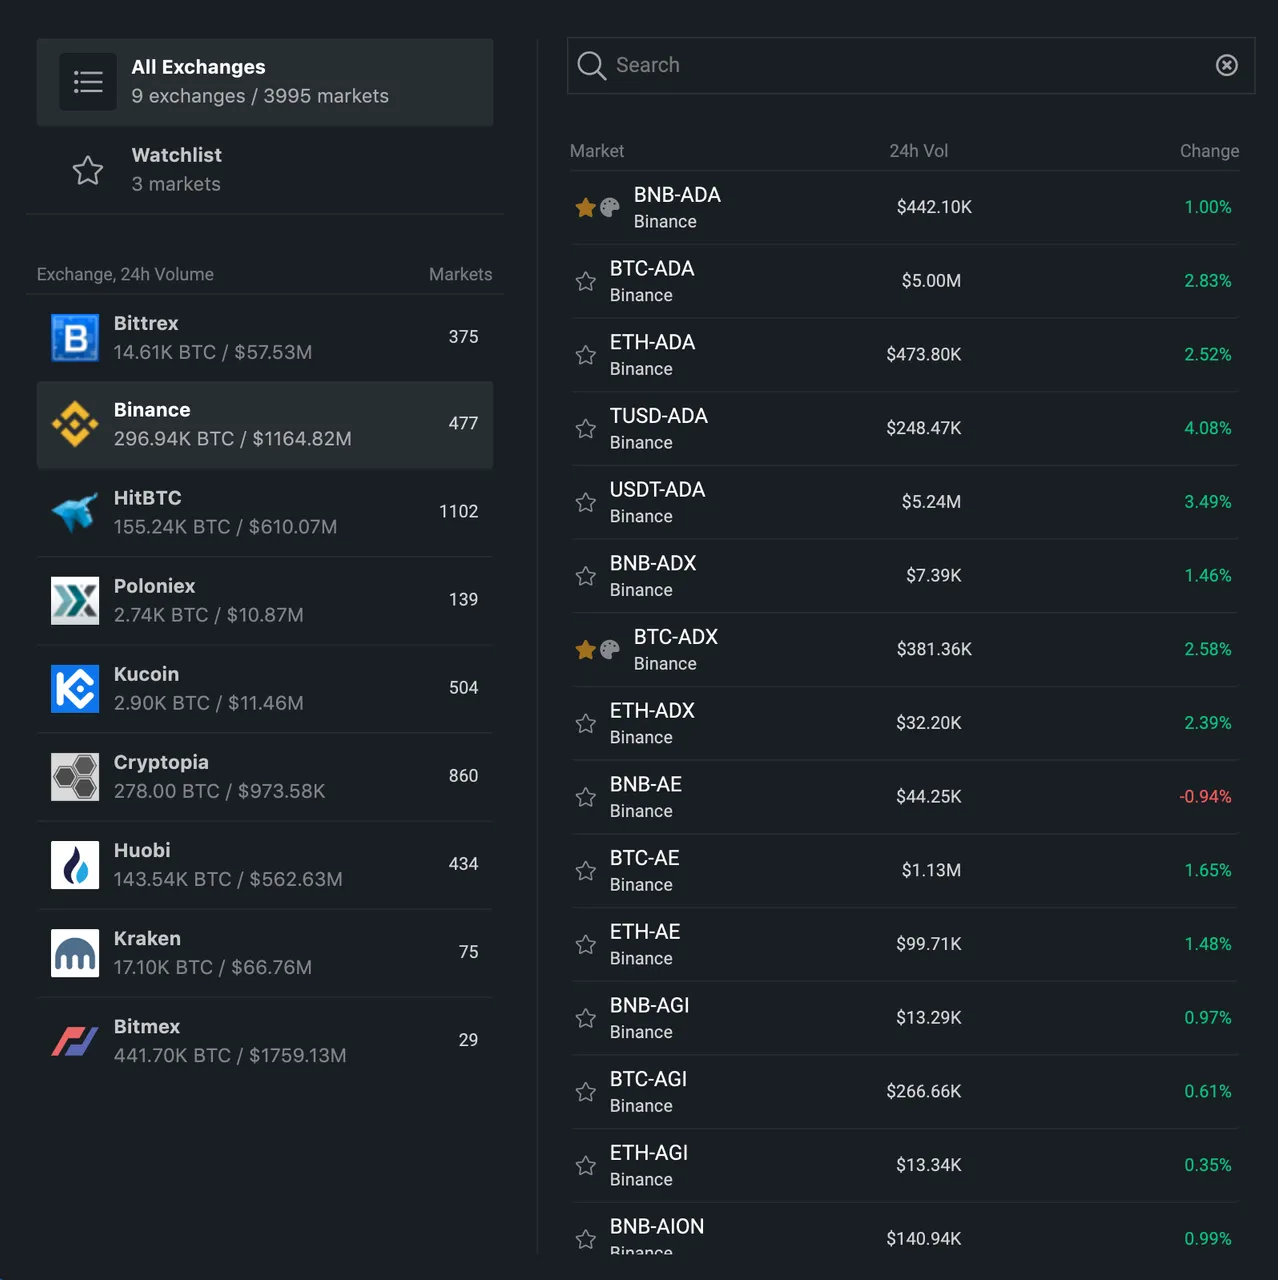Select the Bittrex exchange name
1278x1280 pixels.
pos(146,323)
